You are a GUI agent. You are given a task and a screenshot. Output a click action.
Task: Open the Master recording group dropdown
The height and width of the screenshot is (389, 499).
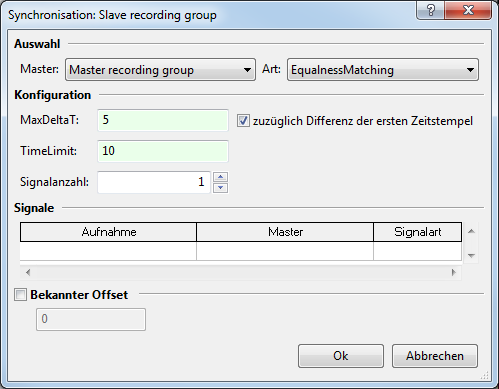click(x=160, y=70)
